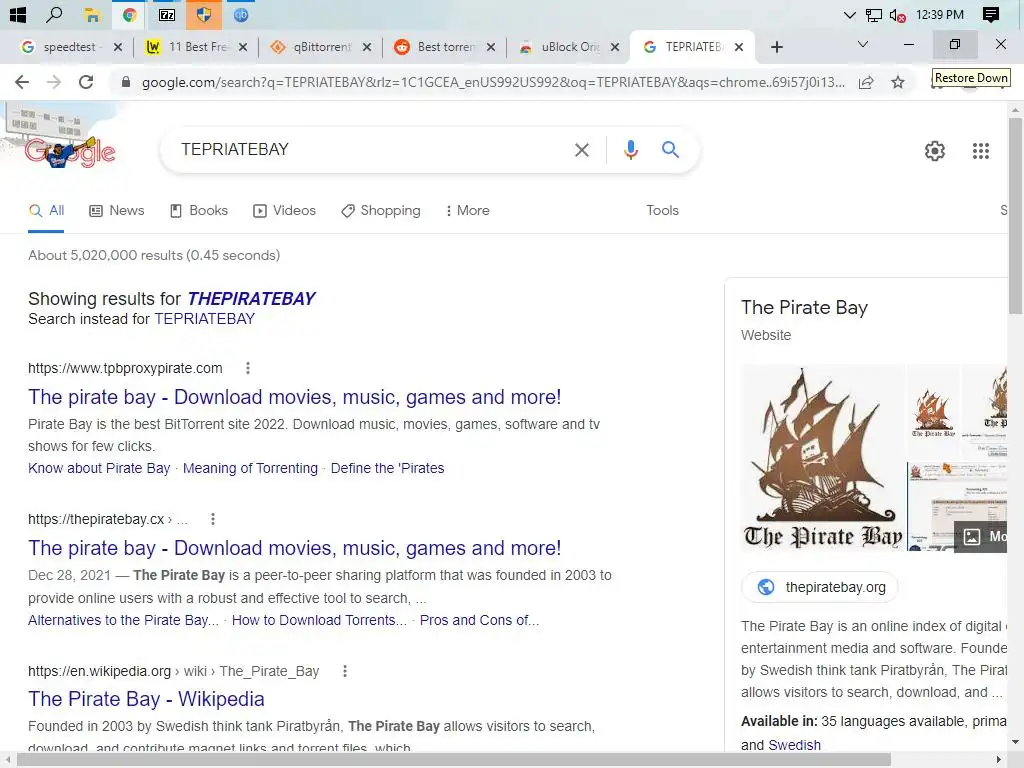This screenshot has width=1024, height=768.
Task: Open File Explorer from the taskbar
Action: 92,15
